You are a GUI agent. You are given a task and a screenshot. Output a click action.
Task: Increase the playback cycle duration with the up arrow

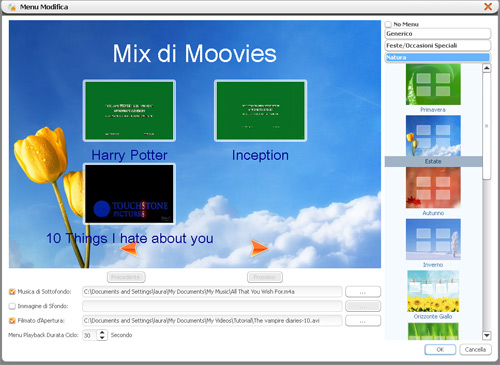tap(102, 332)
